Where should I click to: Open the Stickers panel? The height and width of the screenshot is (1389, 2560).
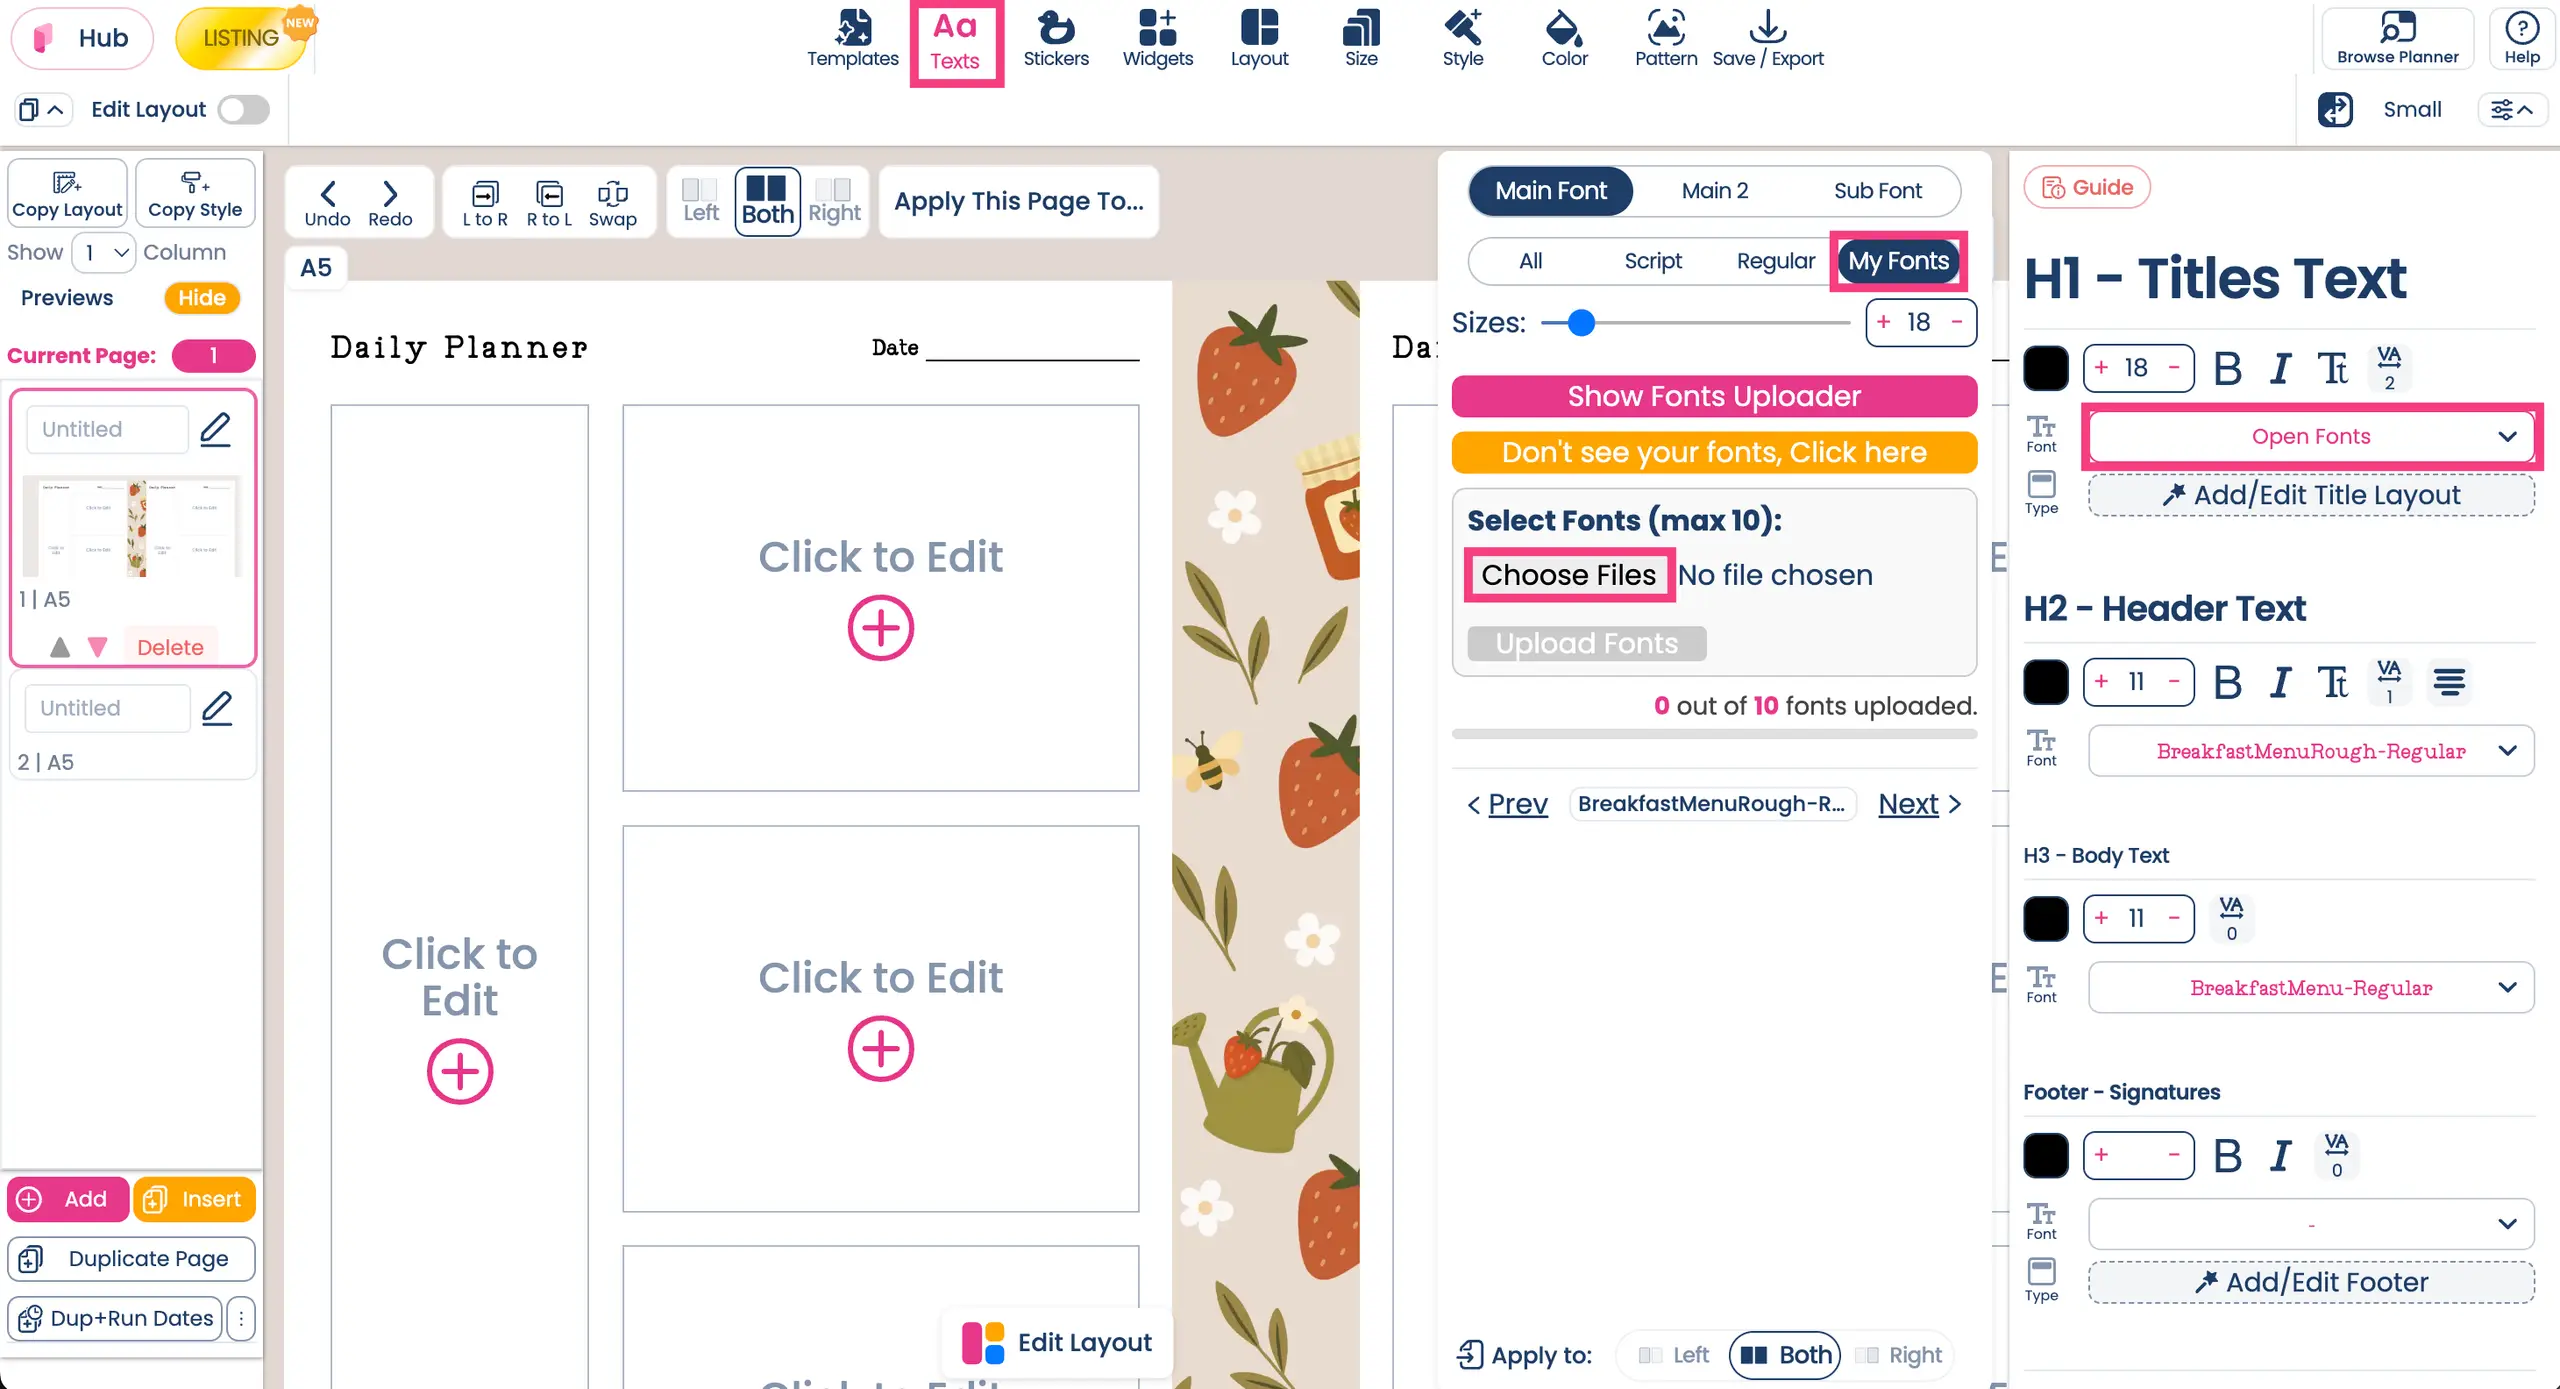(x=1055, y=38)
